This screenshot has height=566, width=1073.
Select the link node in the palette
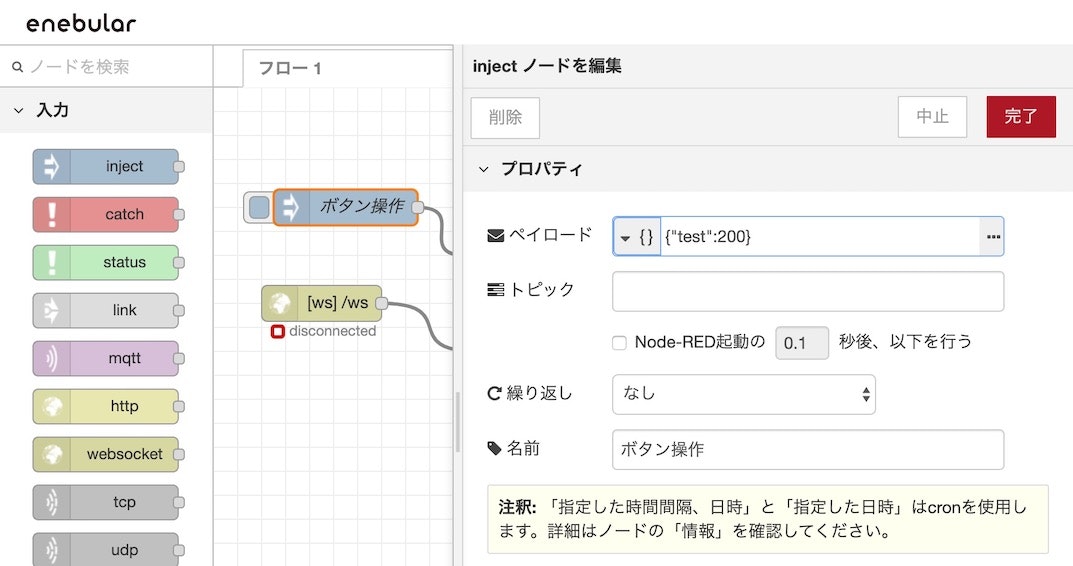point(105,310)
